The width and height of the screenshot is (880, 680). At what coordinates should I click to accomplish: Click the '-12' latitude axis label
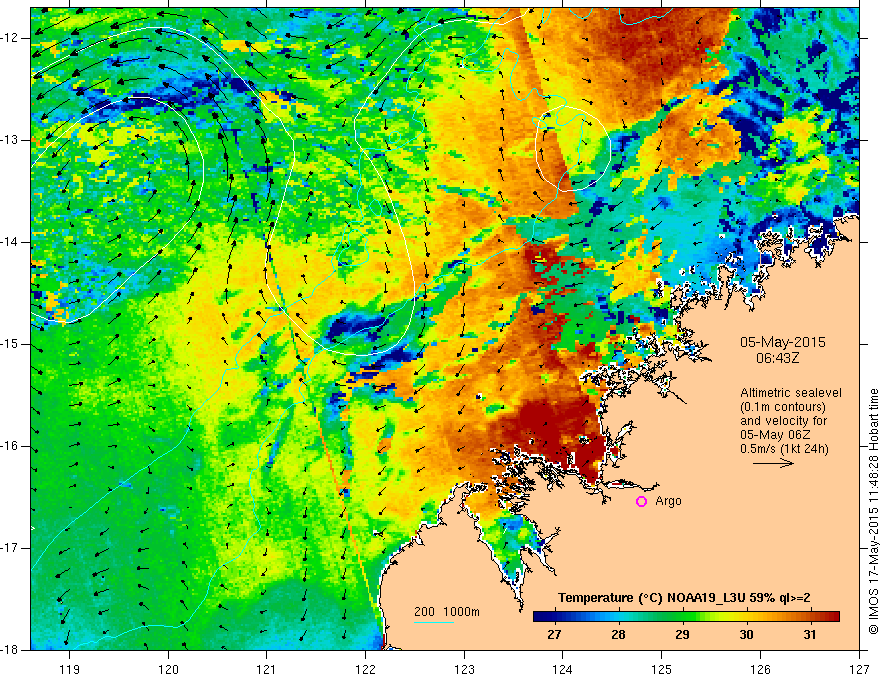pyautogui.click(x=11, y=38)
